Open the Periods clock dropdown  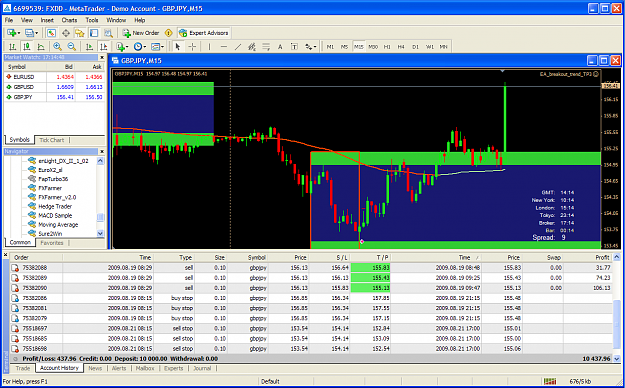coord(139,47)
